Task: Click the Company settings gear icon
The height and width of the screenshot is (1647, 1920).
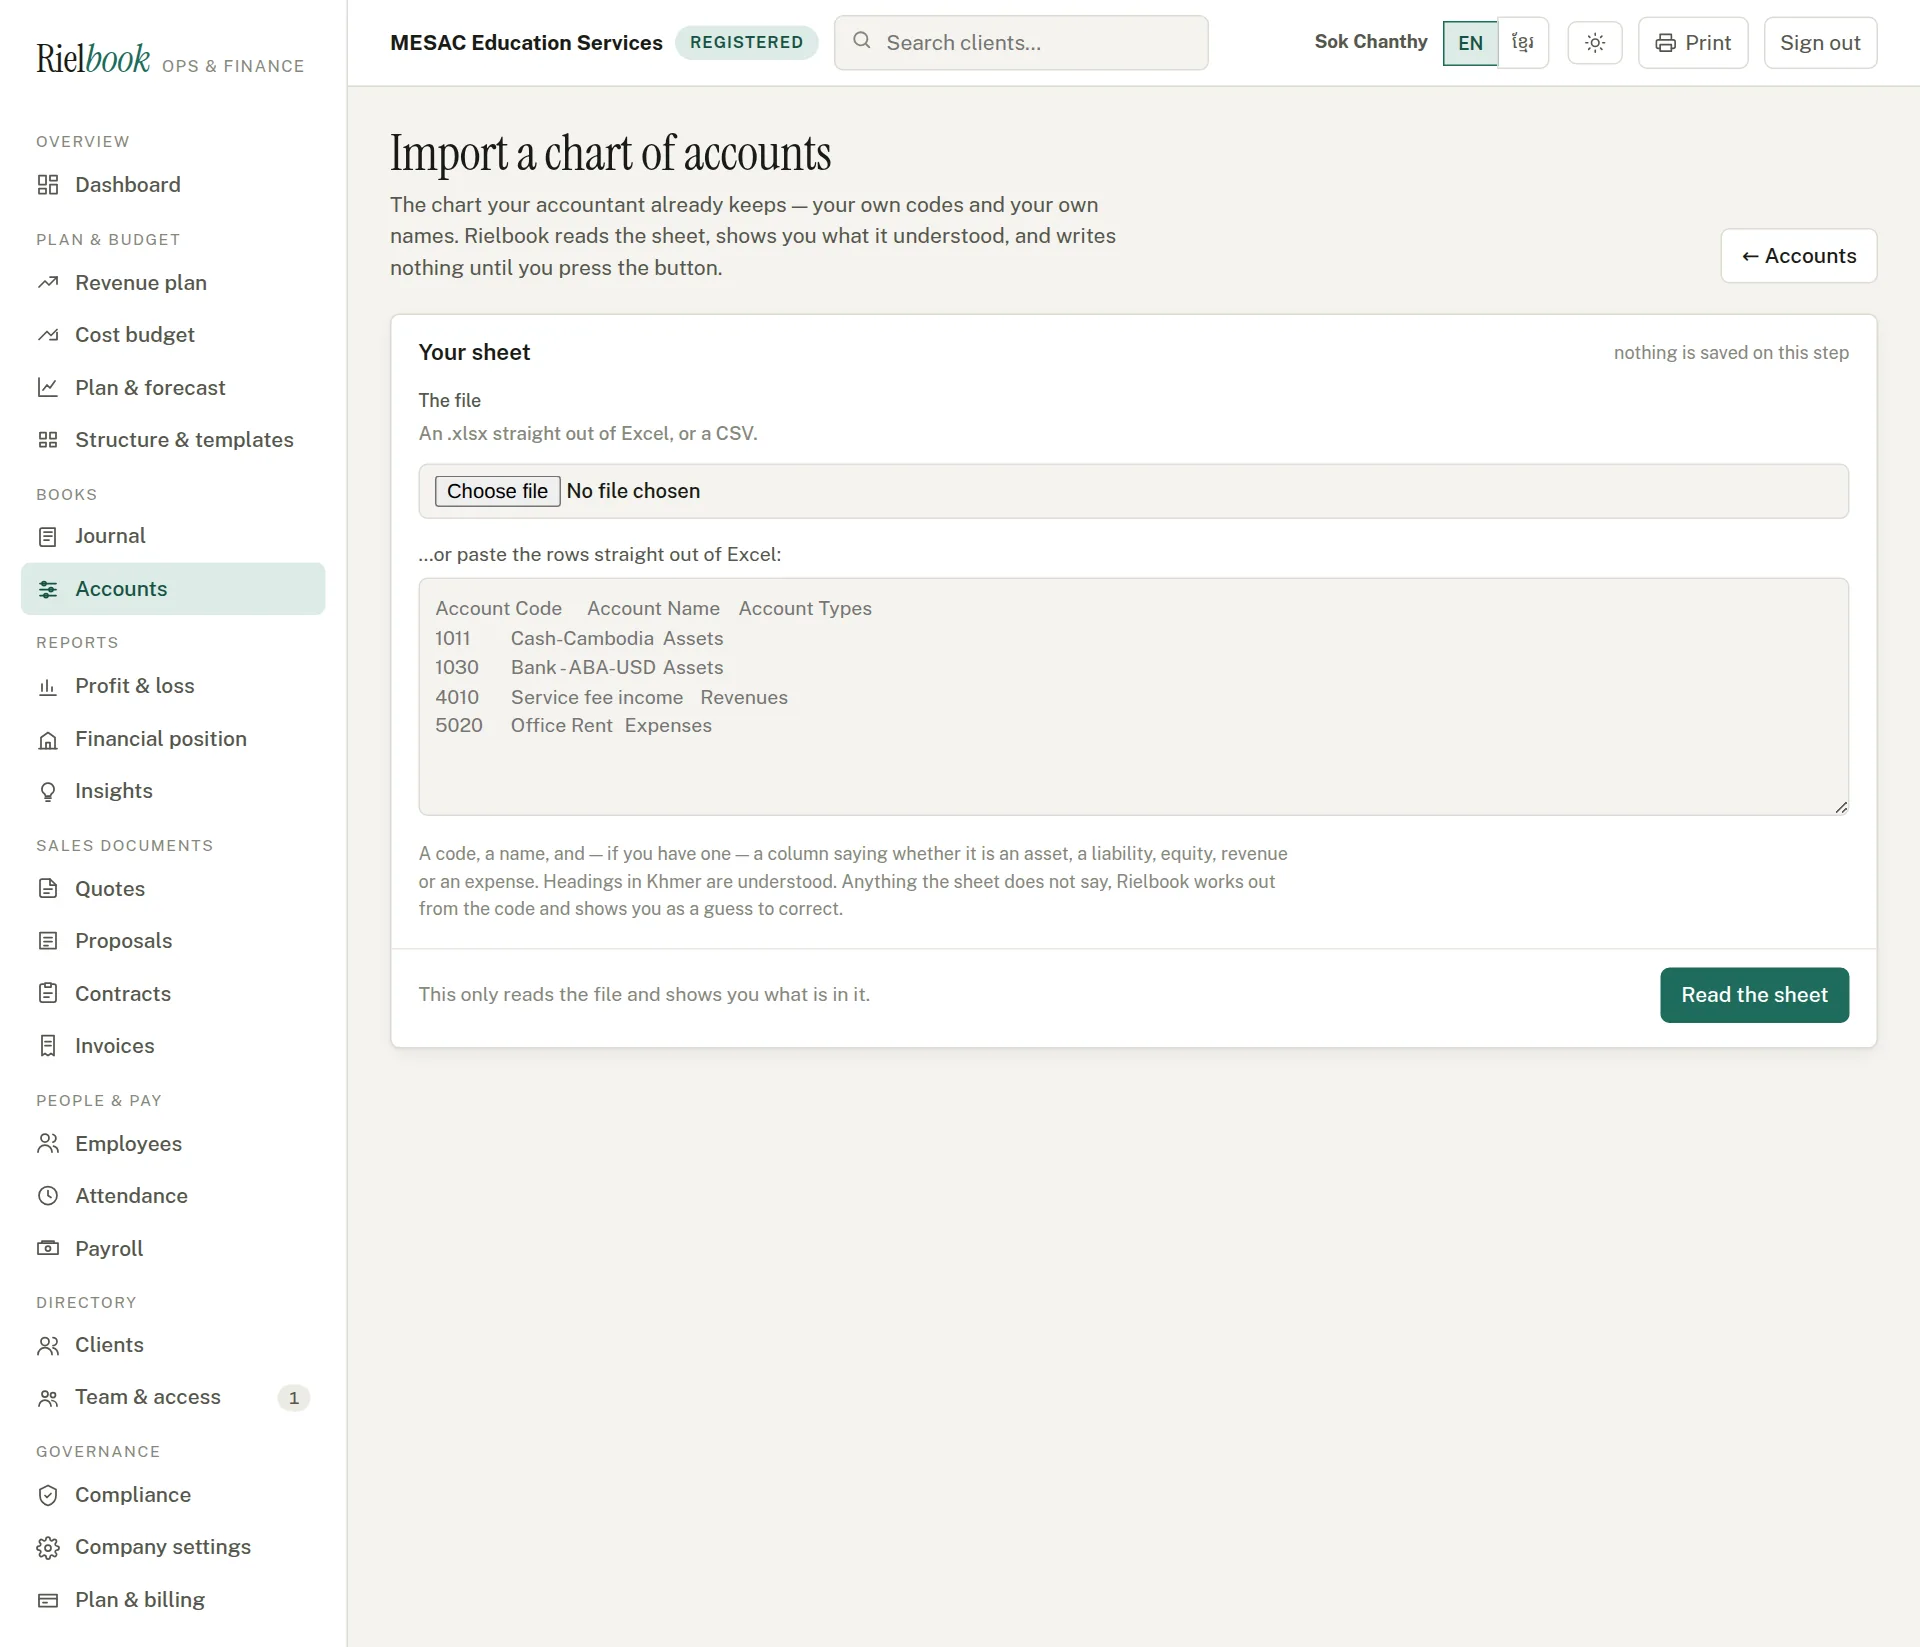Action: point(48,1547)
